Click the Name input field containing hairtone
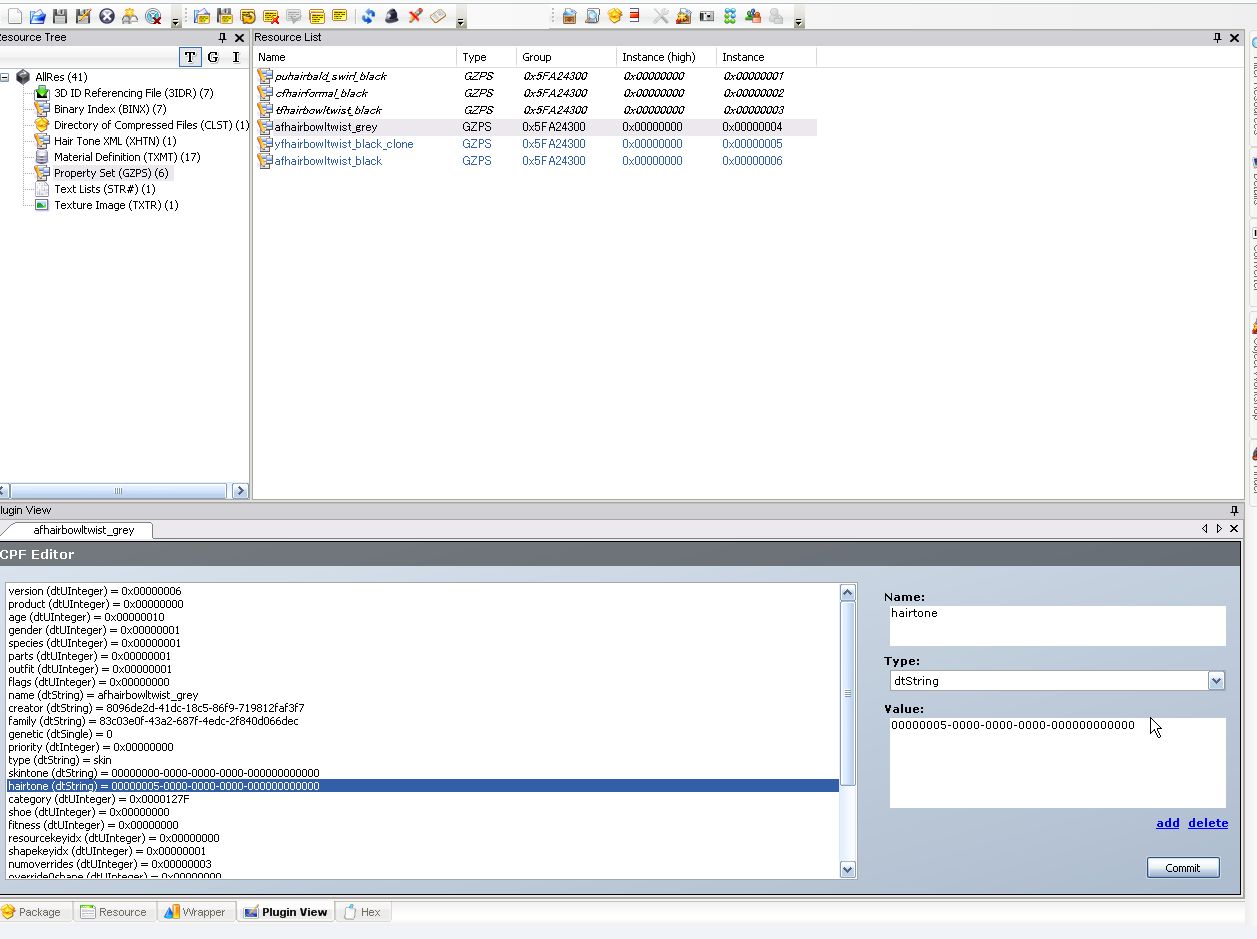Image resolution: width=1257 pixels, height=939 pixels. coord(1057,626)
